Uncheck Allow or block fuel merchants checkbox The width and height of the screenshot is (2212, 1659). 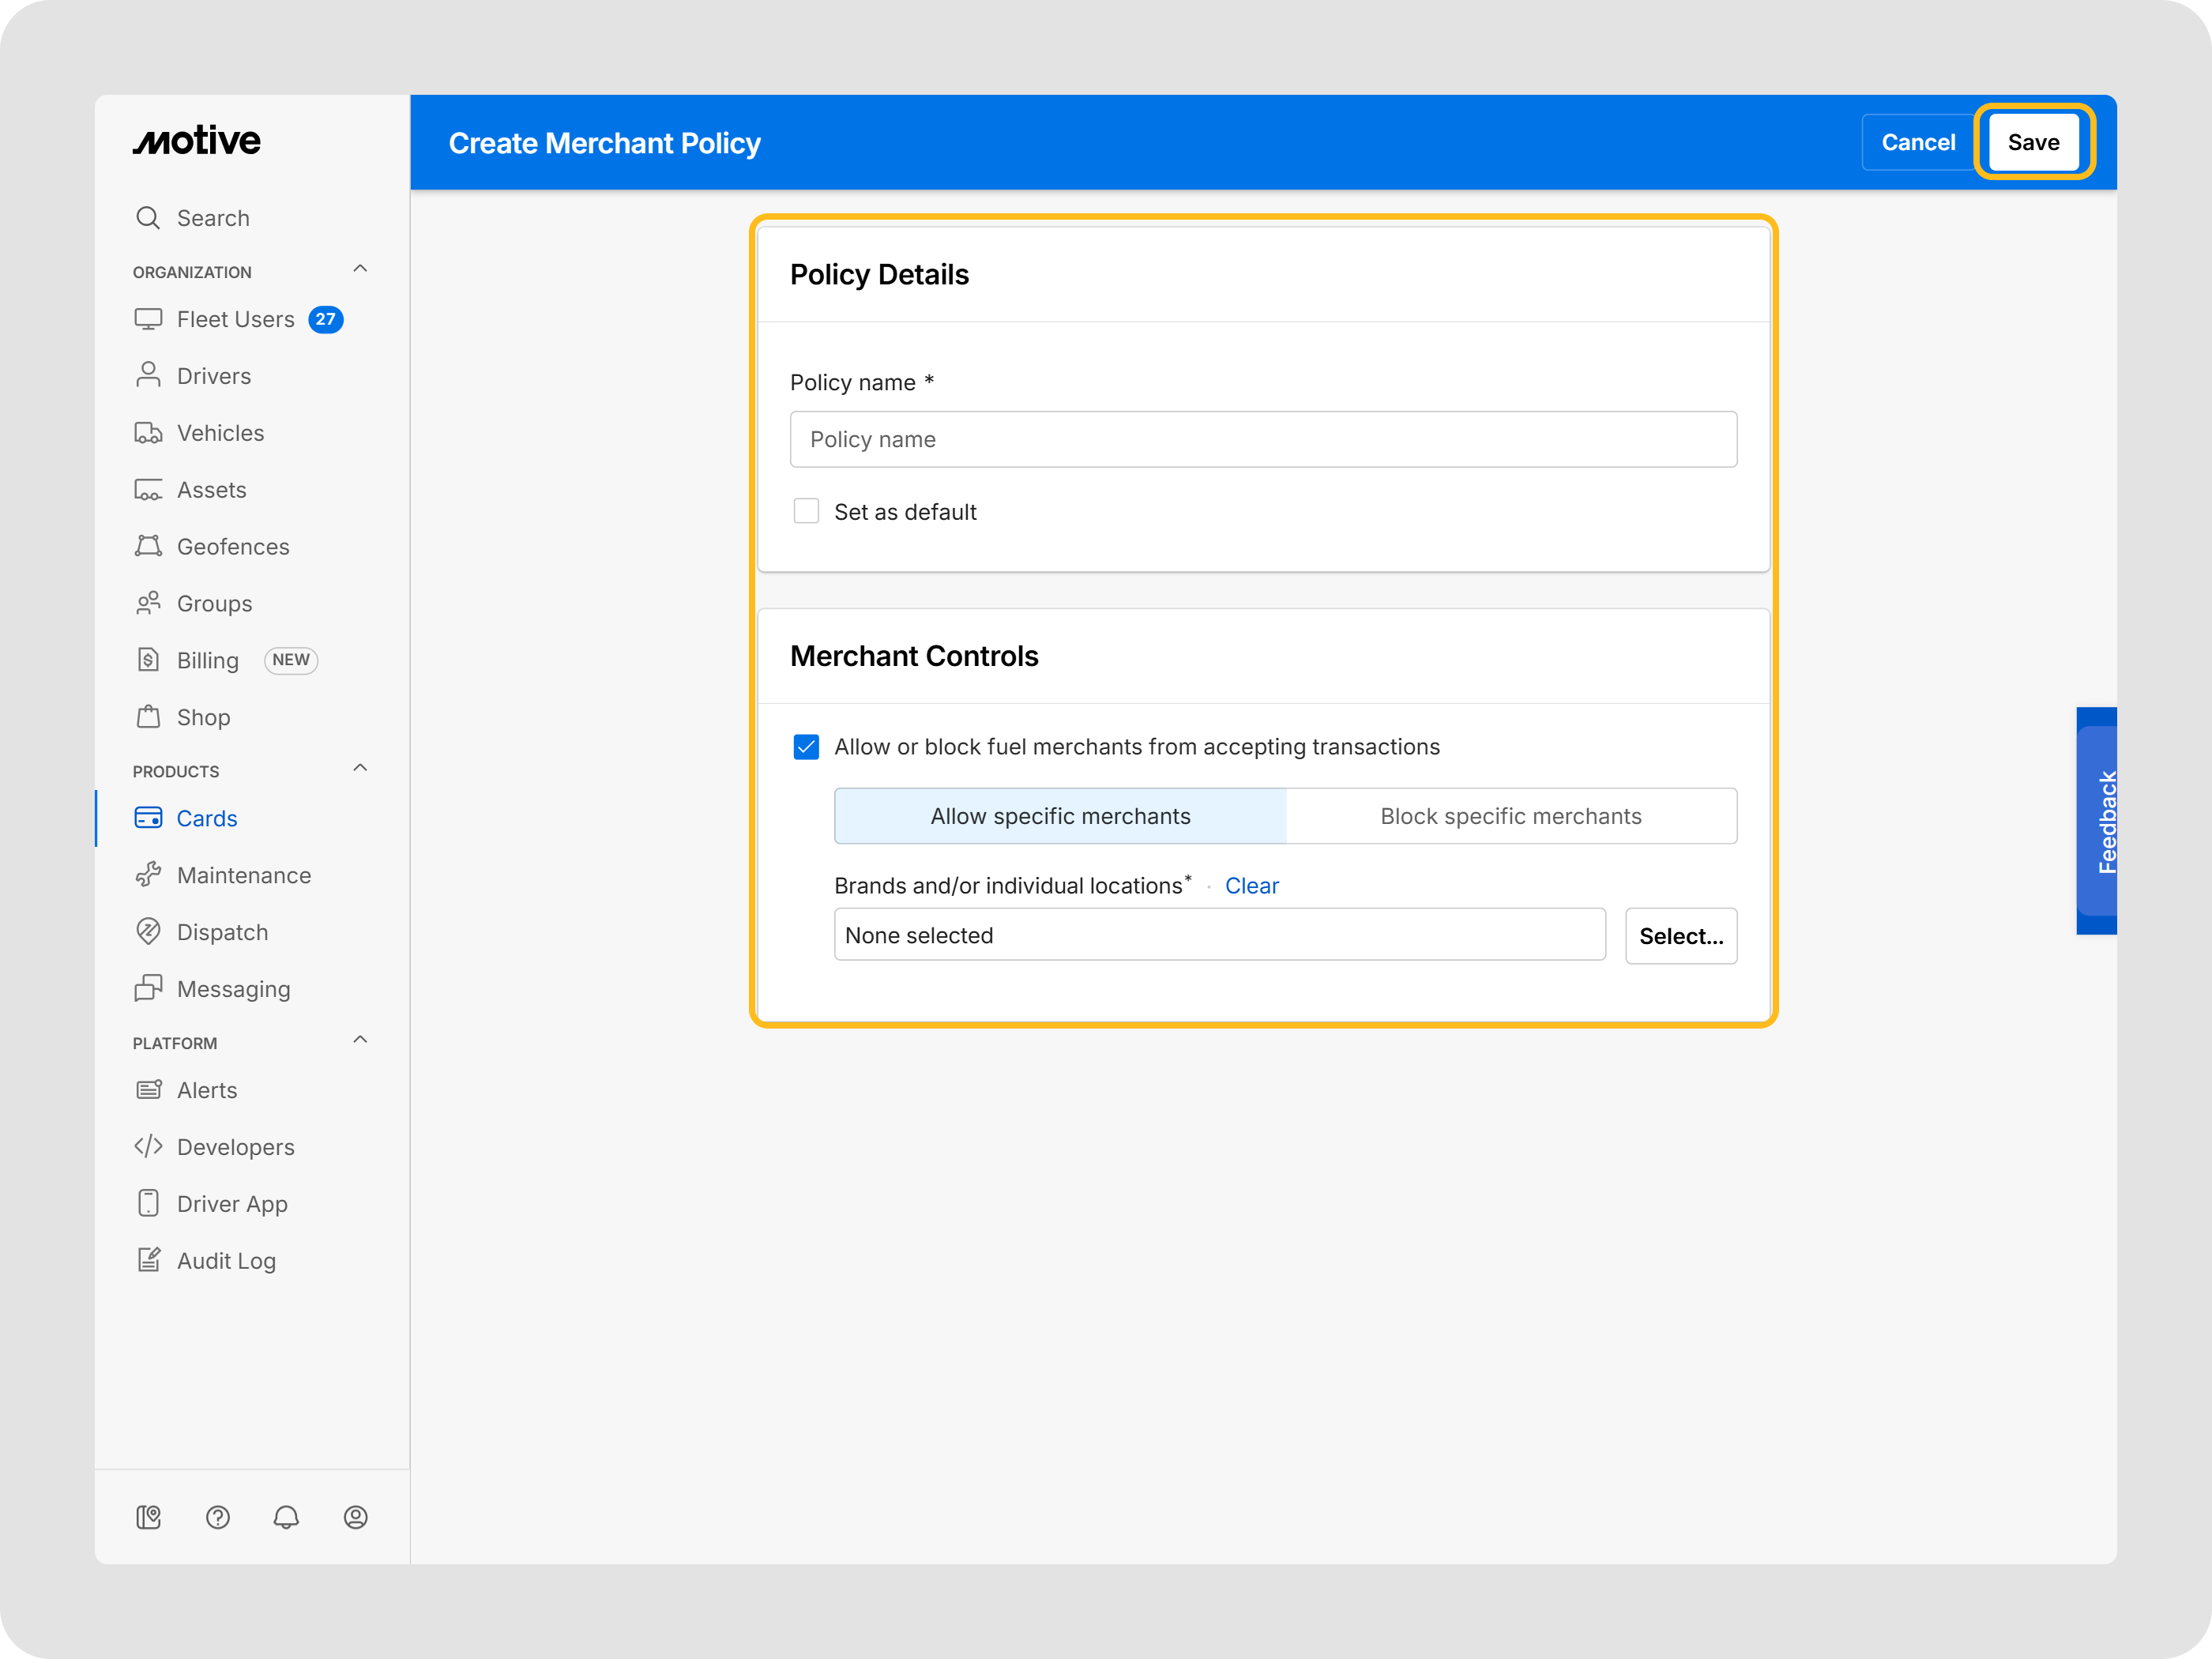(806, 747)
